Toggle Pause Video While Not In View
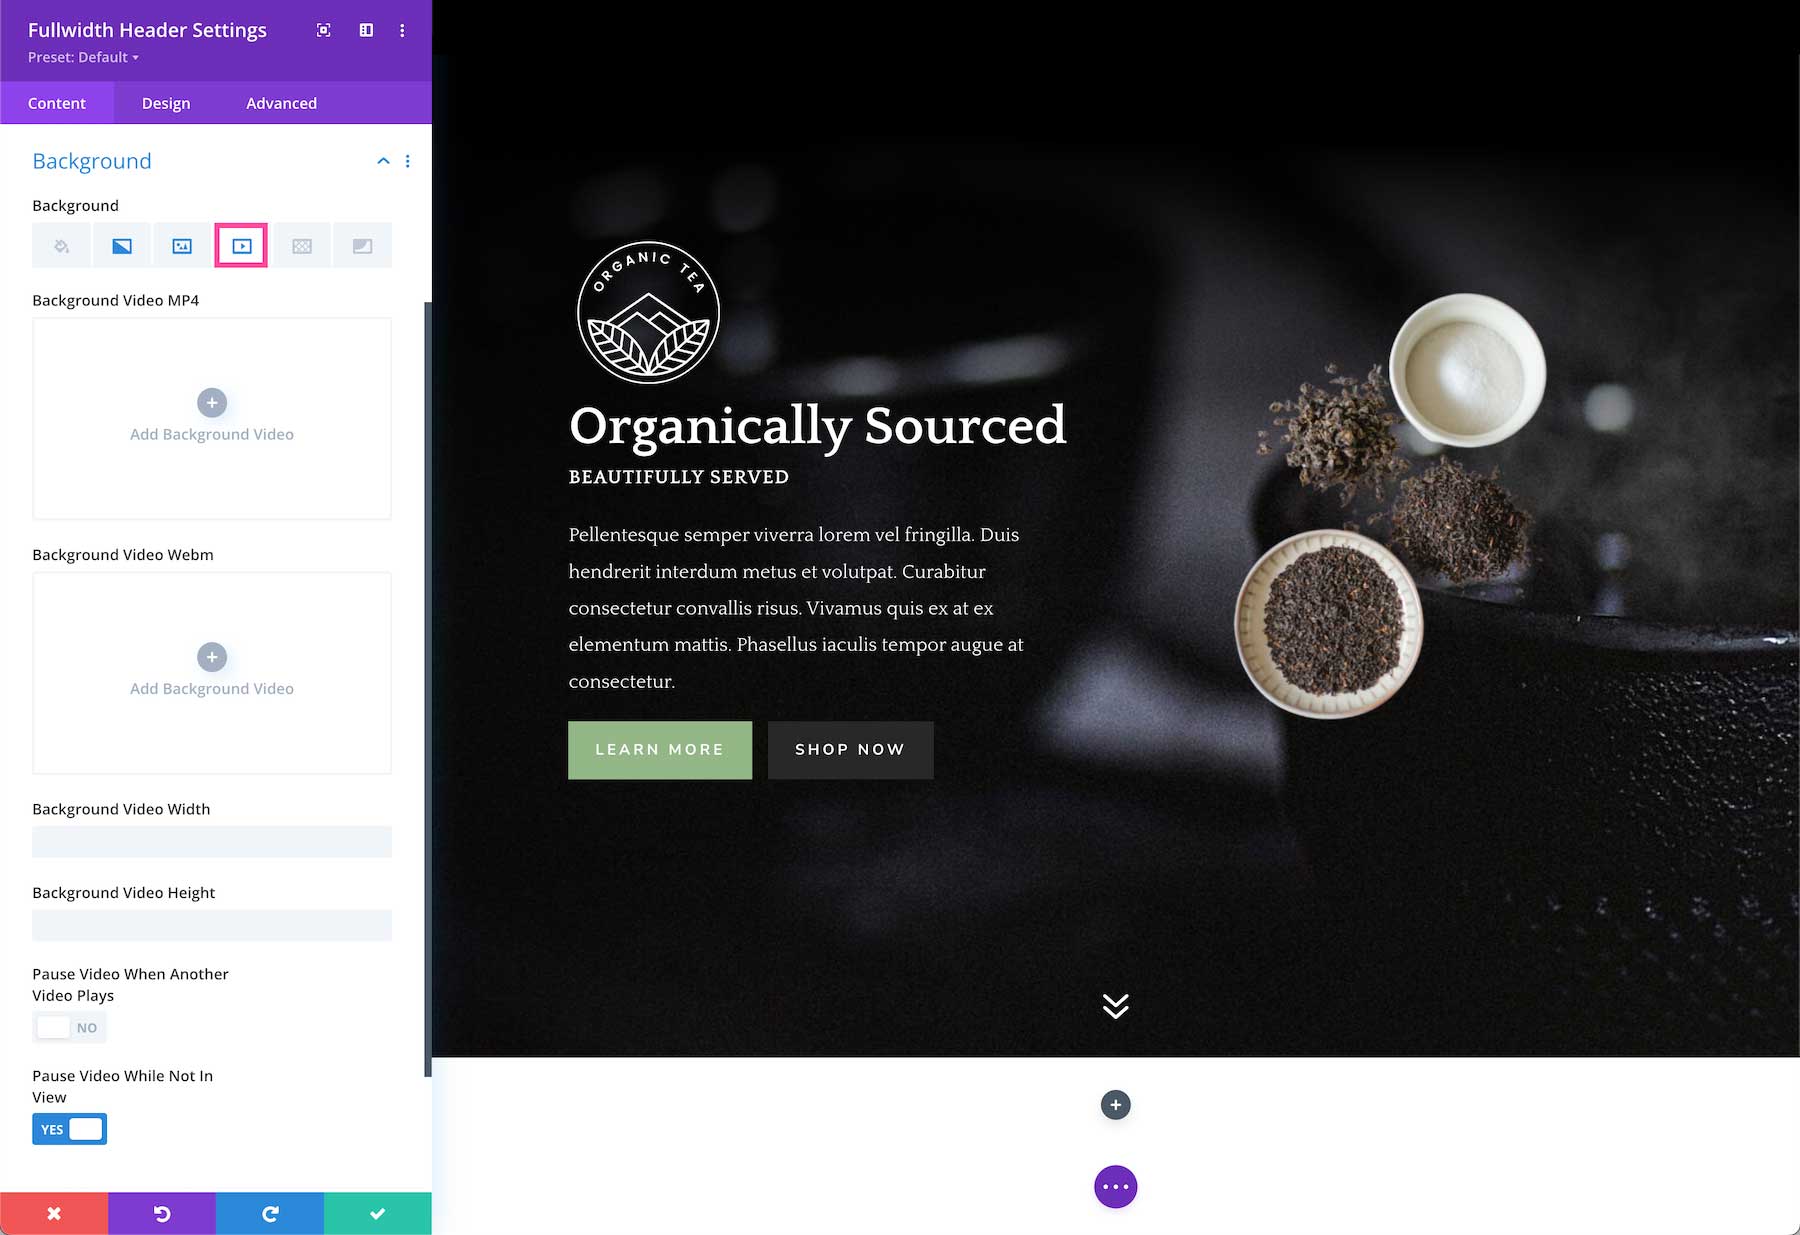This screenshot has height=1235, width=1800. [x=70, y=1129]
